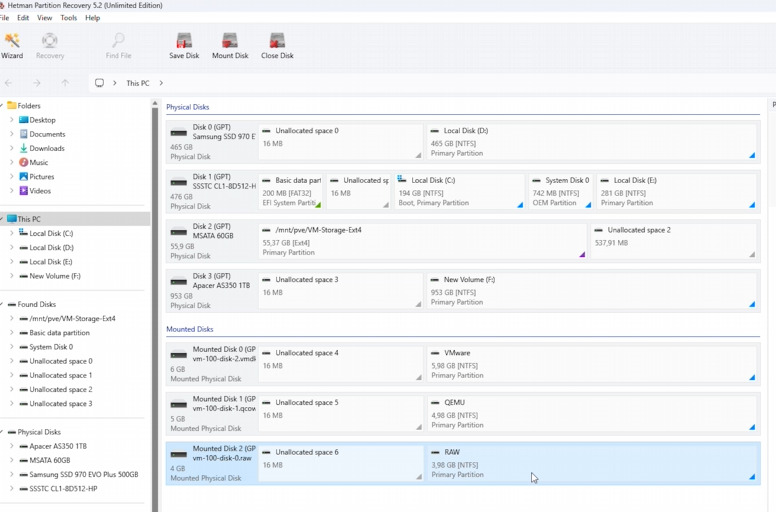Select the Pictures folder icon
The height and width of the screenshot is (512, 776).
pyautogui.click(x=23, y=177)
